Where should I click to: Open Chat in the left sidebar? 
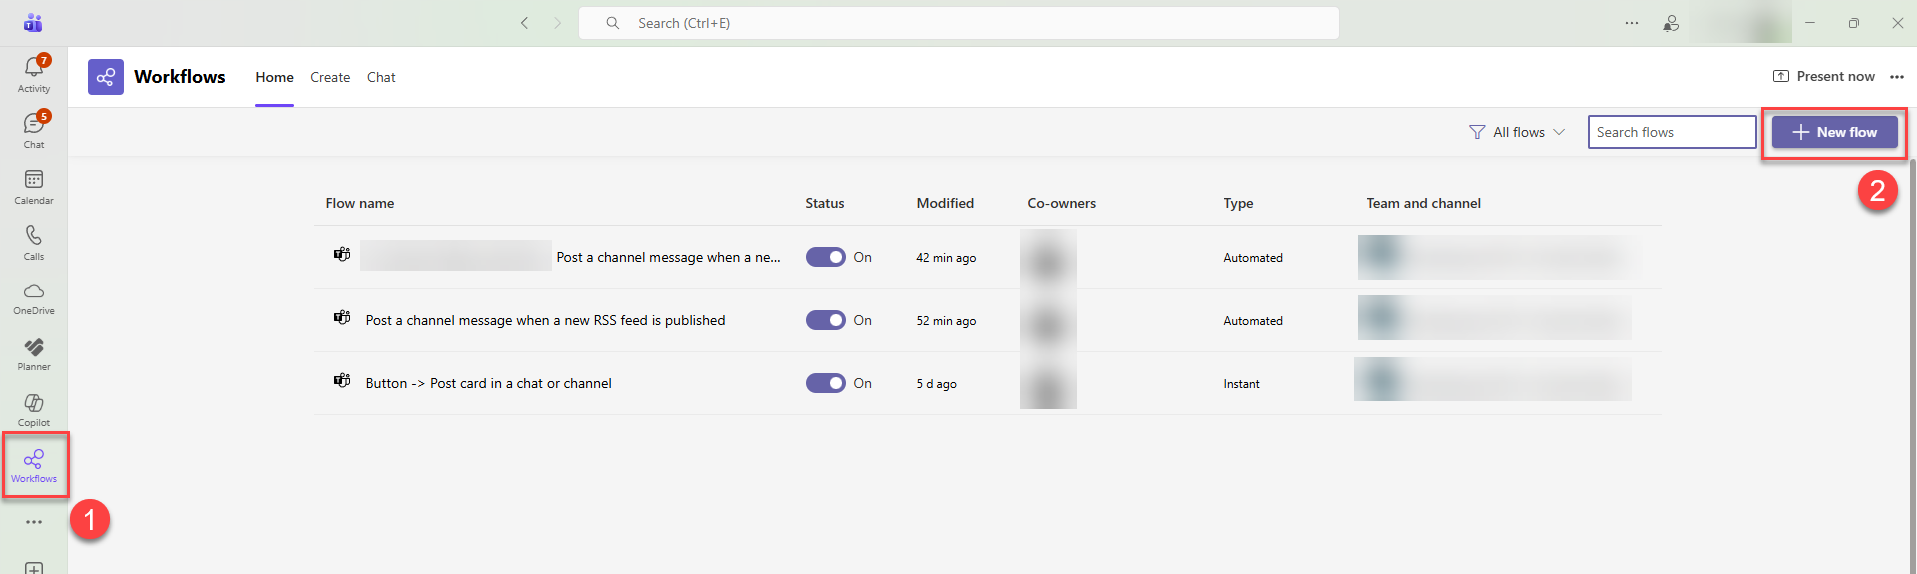34,129
